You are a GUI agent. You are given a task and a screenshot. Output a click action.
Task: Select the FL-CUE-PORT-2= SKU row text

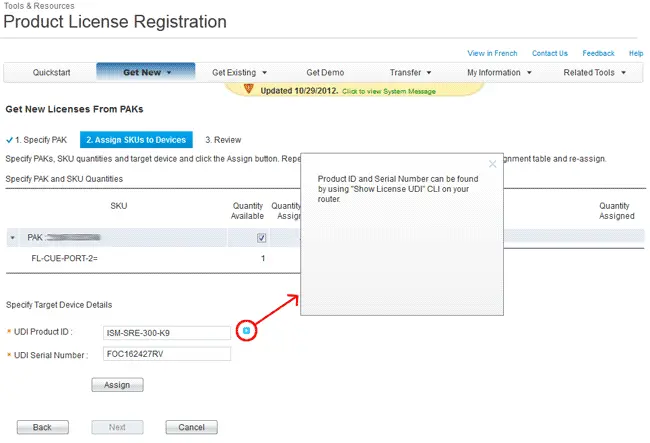coord(64,259)
